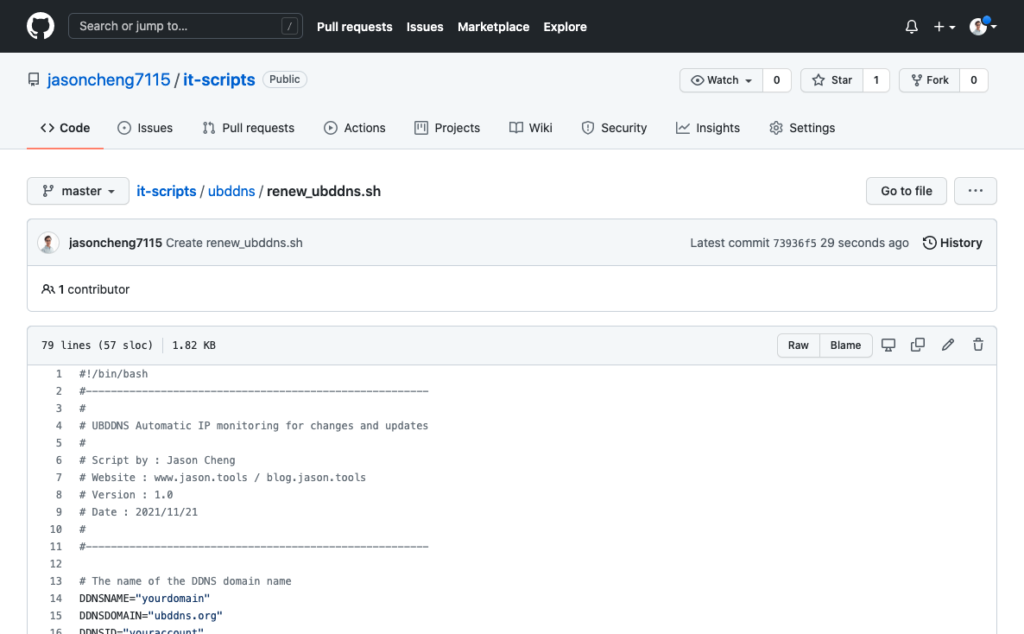View star count of 1
The image size is (1024, 634).
876,80
